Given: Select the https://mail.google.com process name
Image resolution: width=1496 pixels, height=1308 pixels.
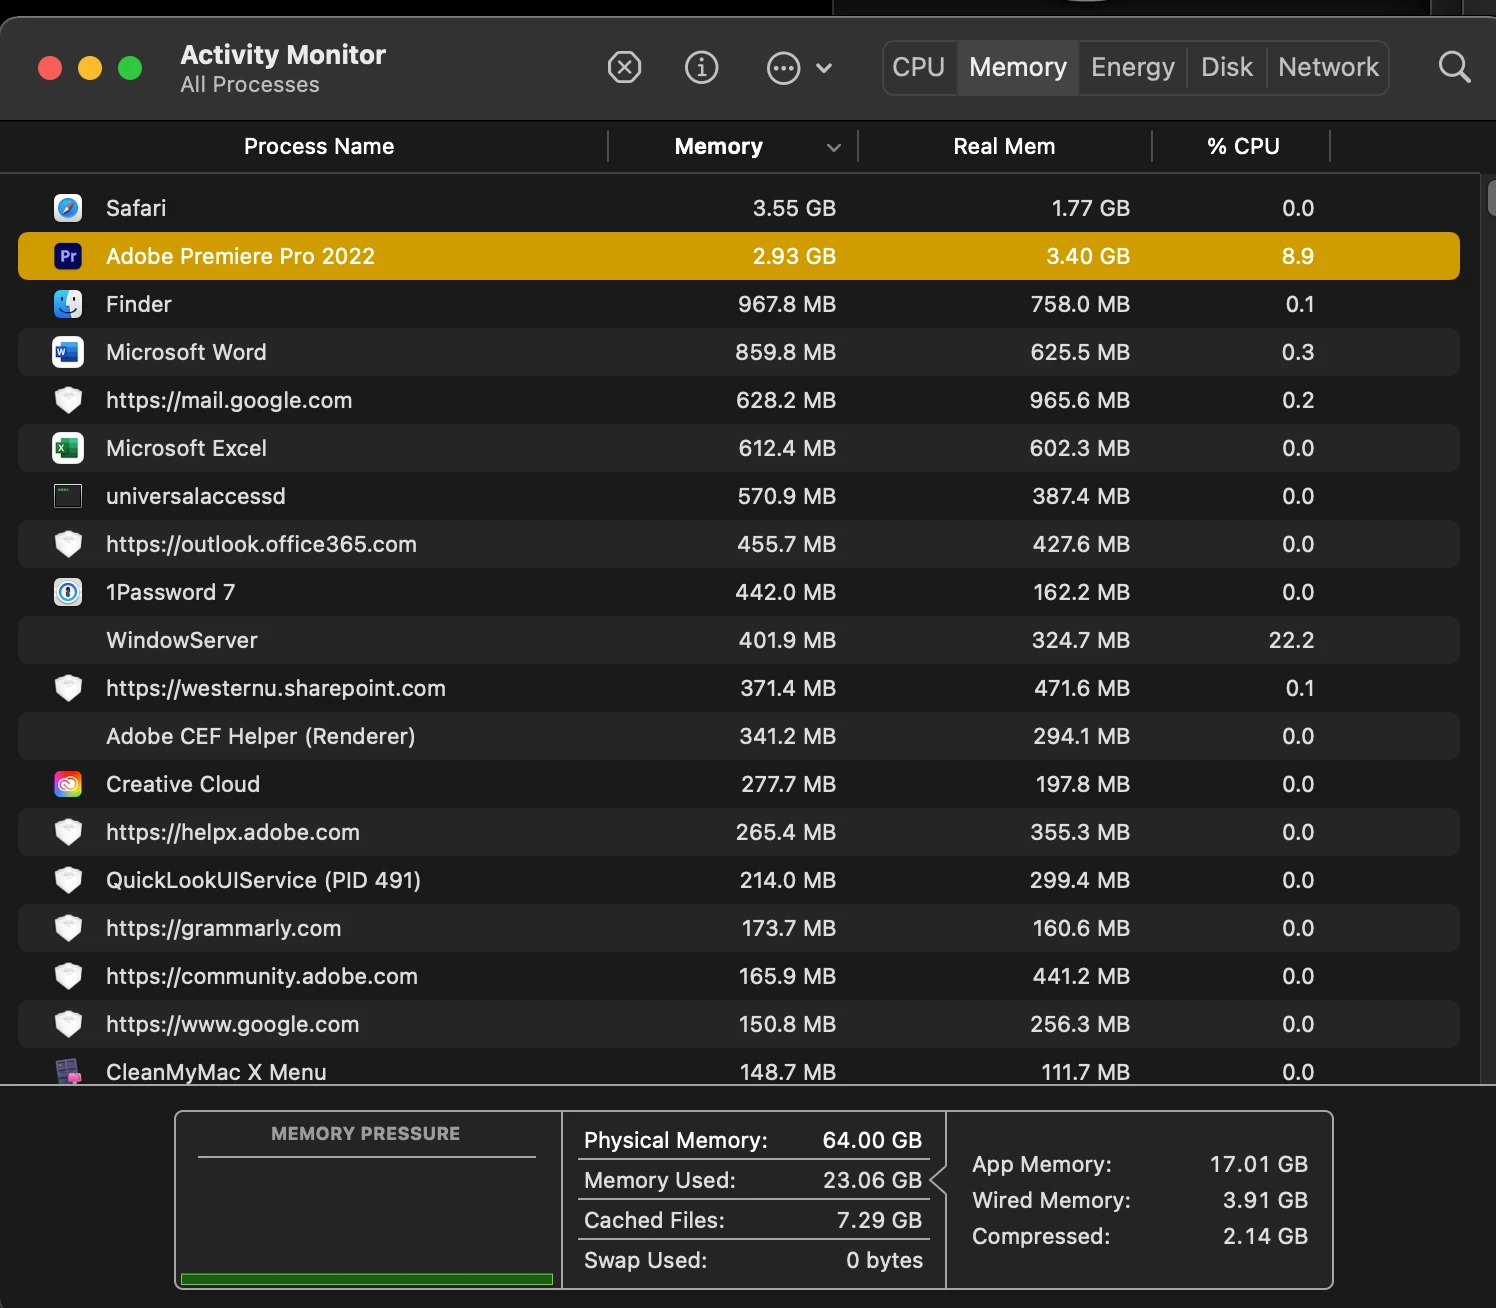Looking at the screenshot, I should 229,400.
